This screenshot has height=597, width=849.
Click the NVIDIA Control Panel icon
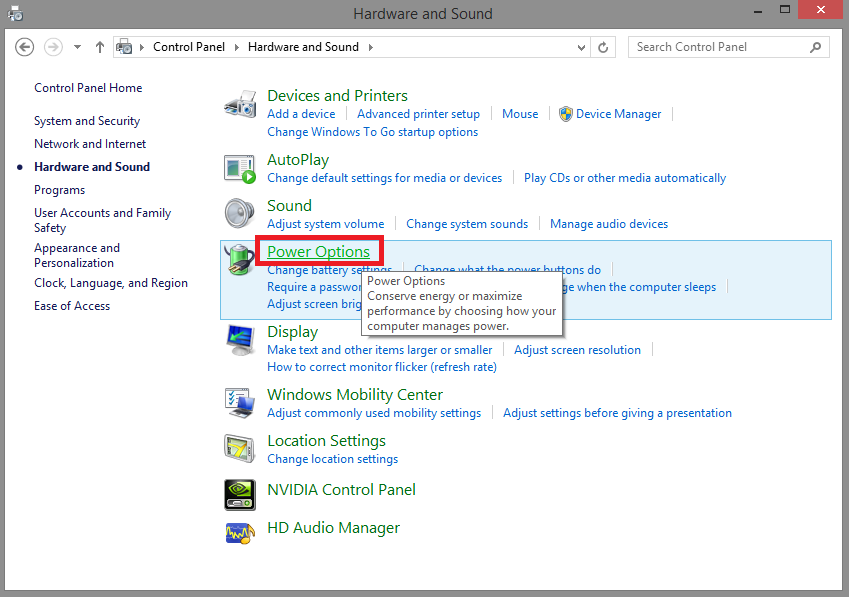pyautogui.click(x=241, y=493)
